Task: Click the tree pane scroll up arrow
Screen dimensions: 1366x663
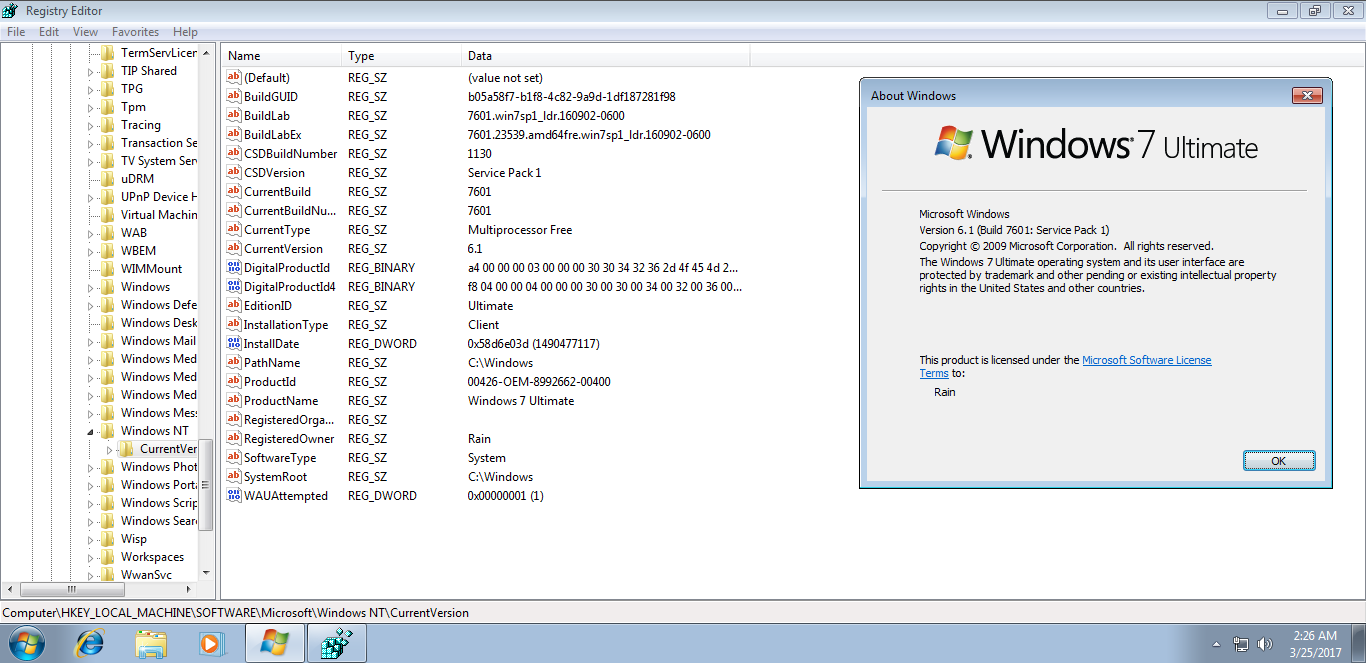Action: [206, 52]
